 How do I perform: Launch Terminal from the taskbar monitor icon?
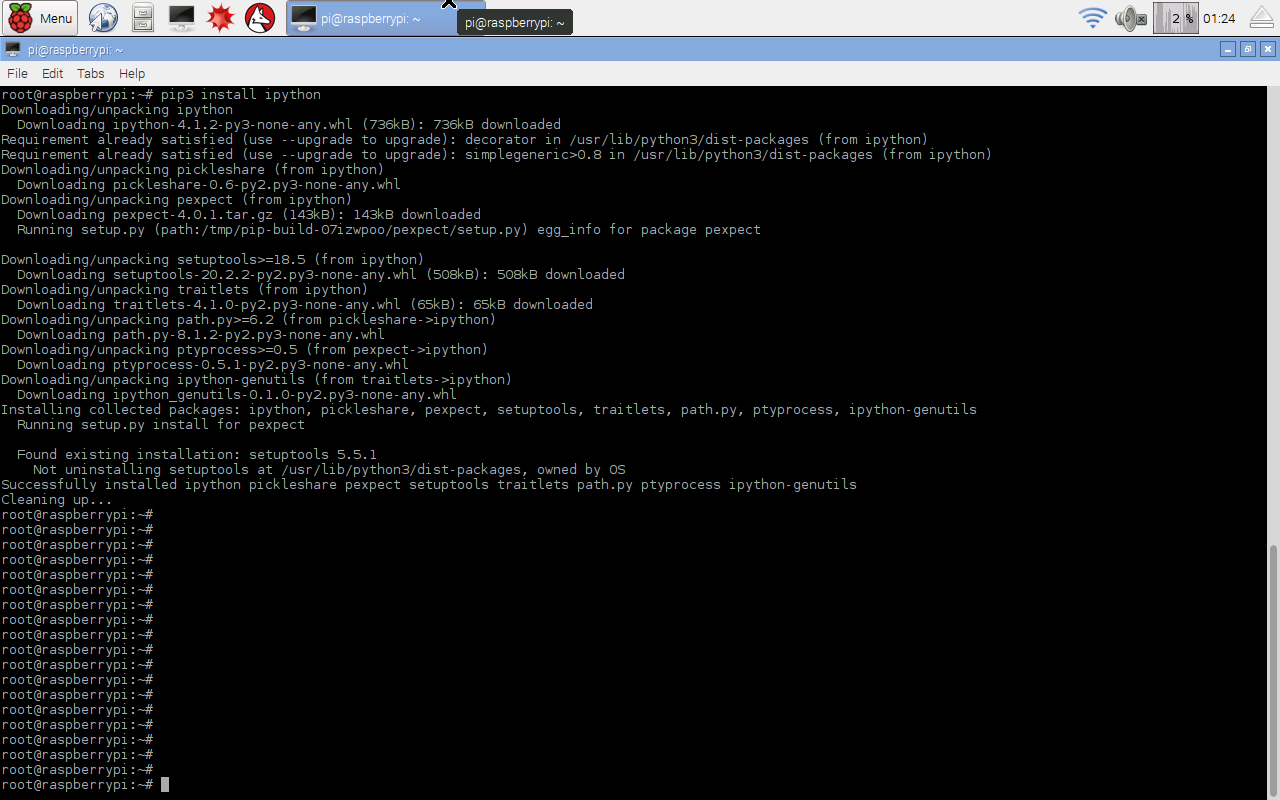coord(182,17)
